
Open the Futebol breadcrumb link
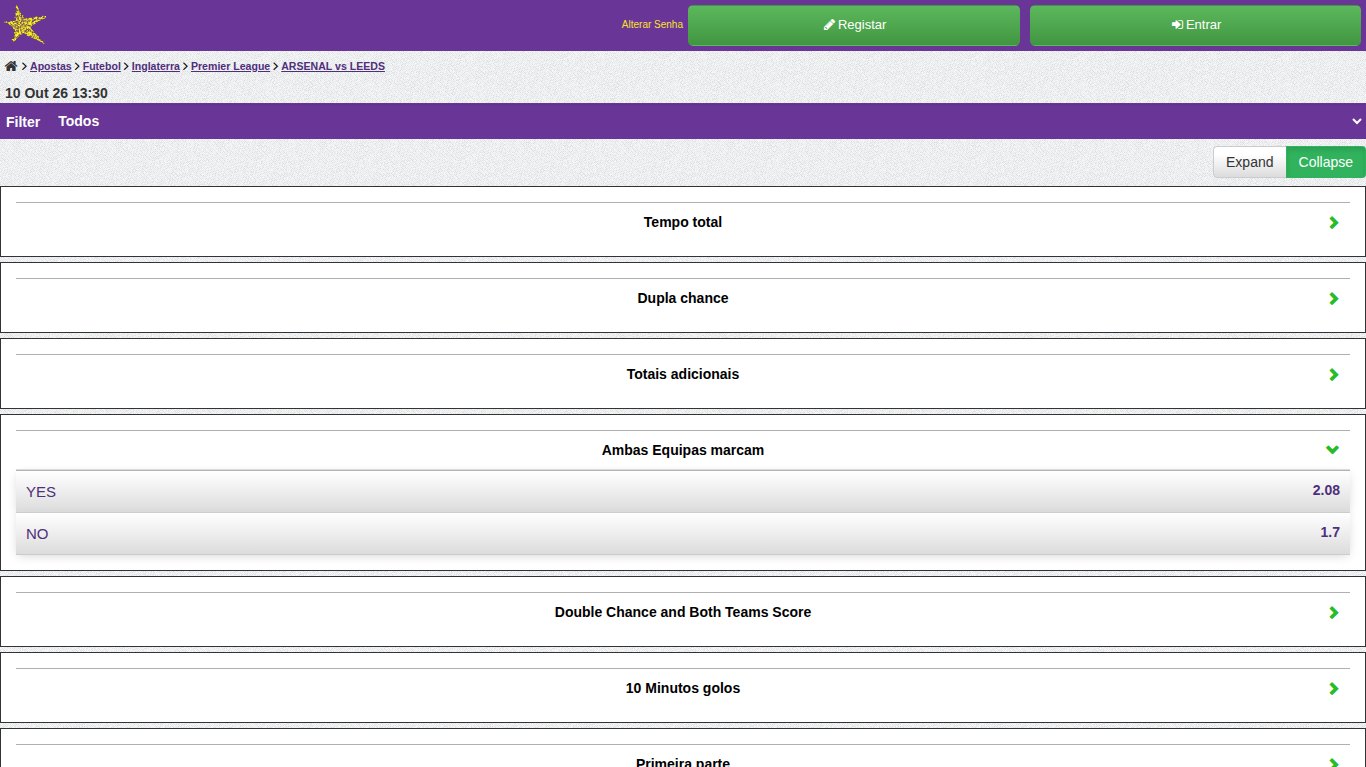(x=102, y=66)
